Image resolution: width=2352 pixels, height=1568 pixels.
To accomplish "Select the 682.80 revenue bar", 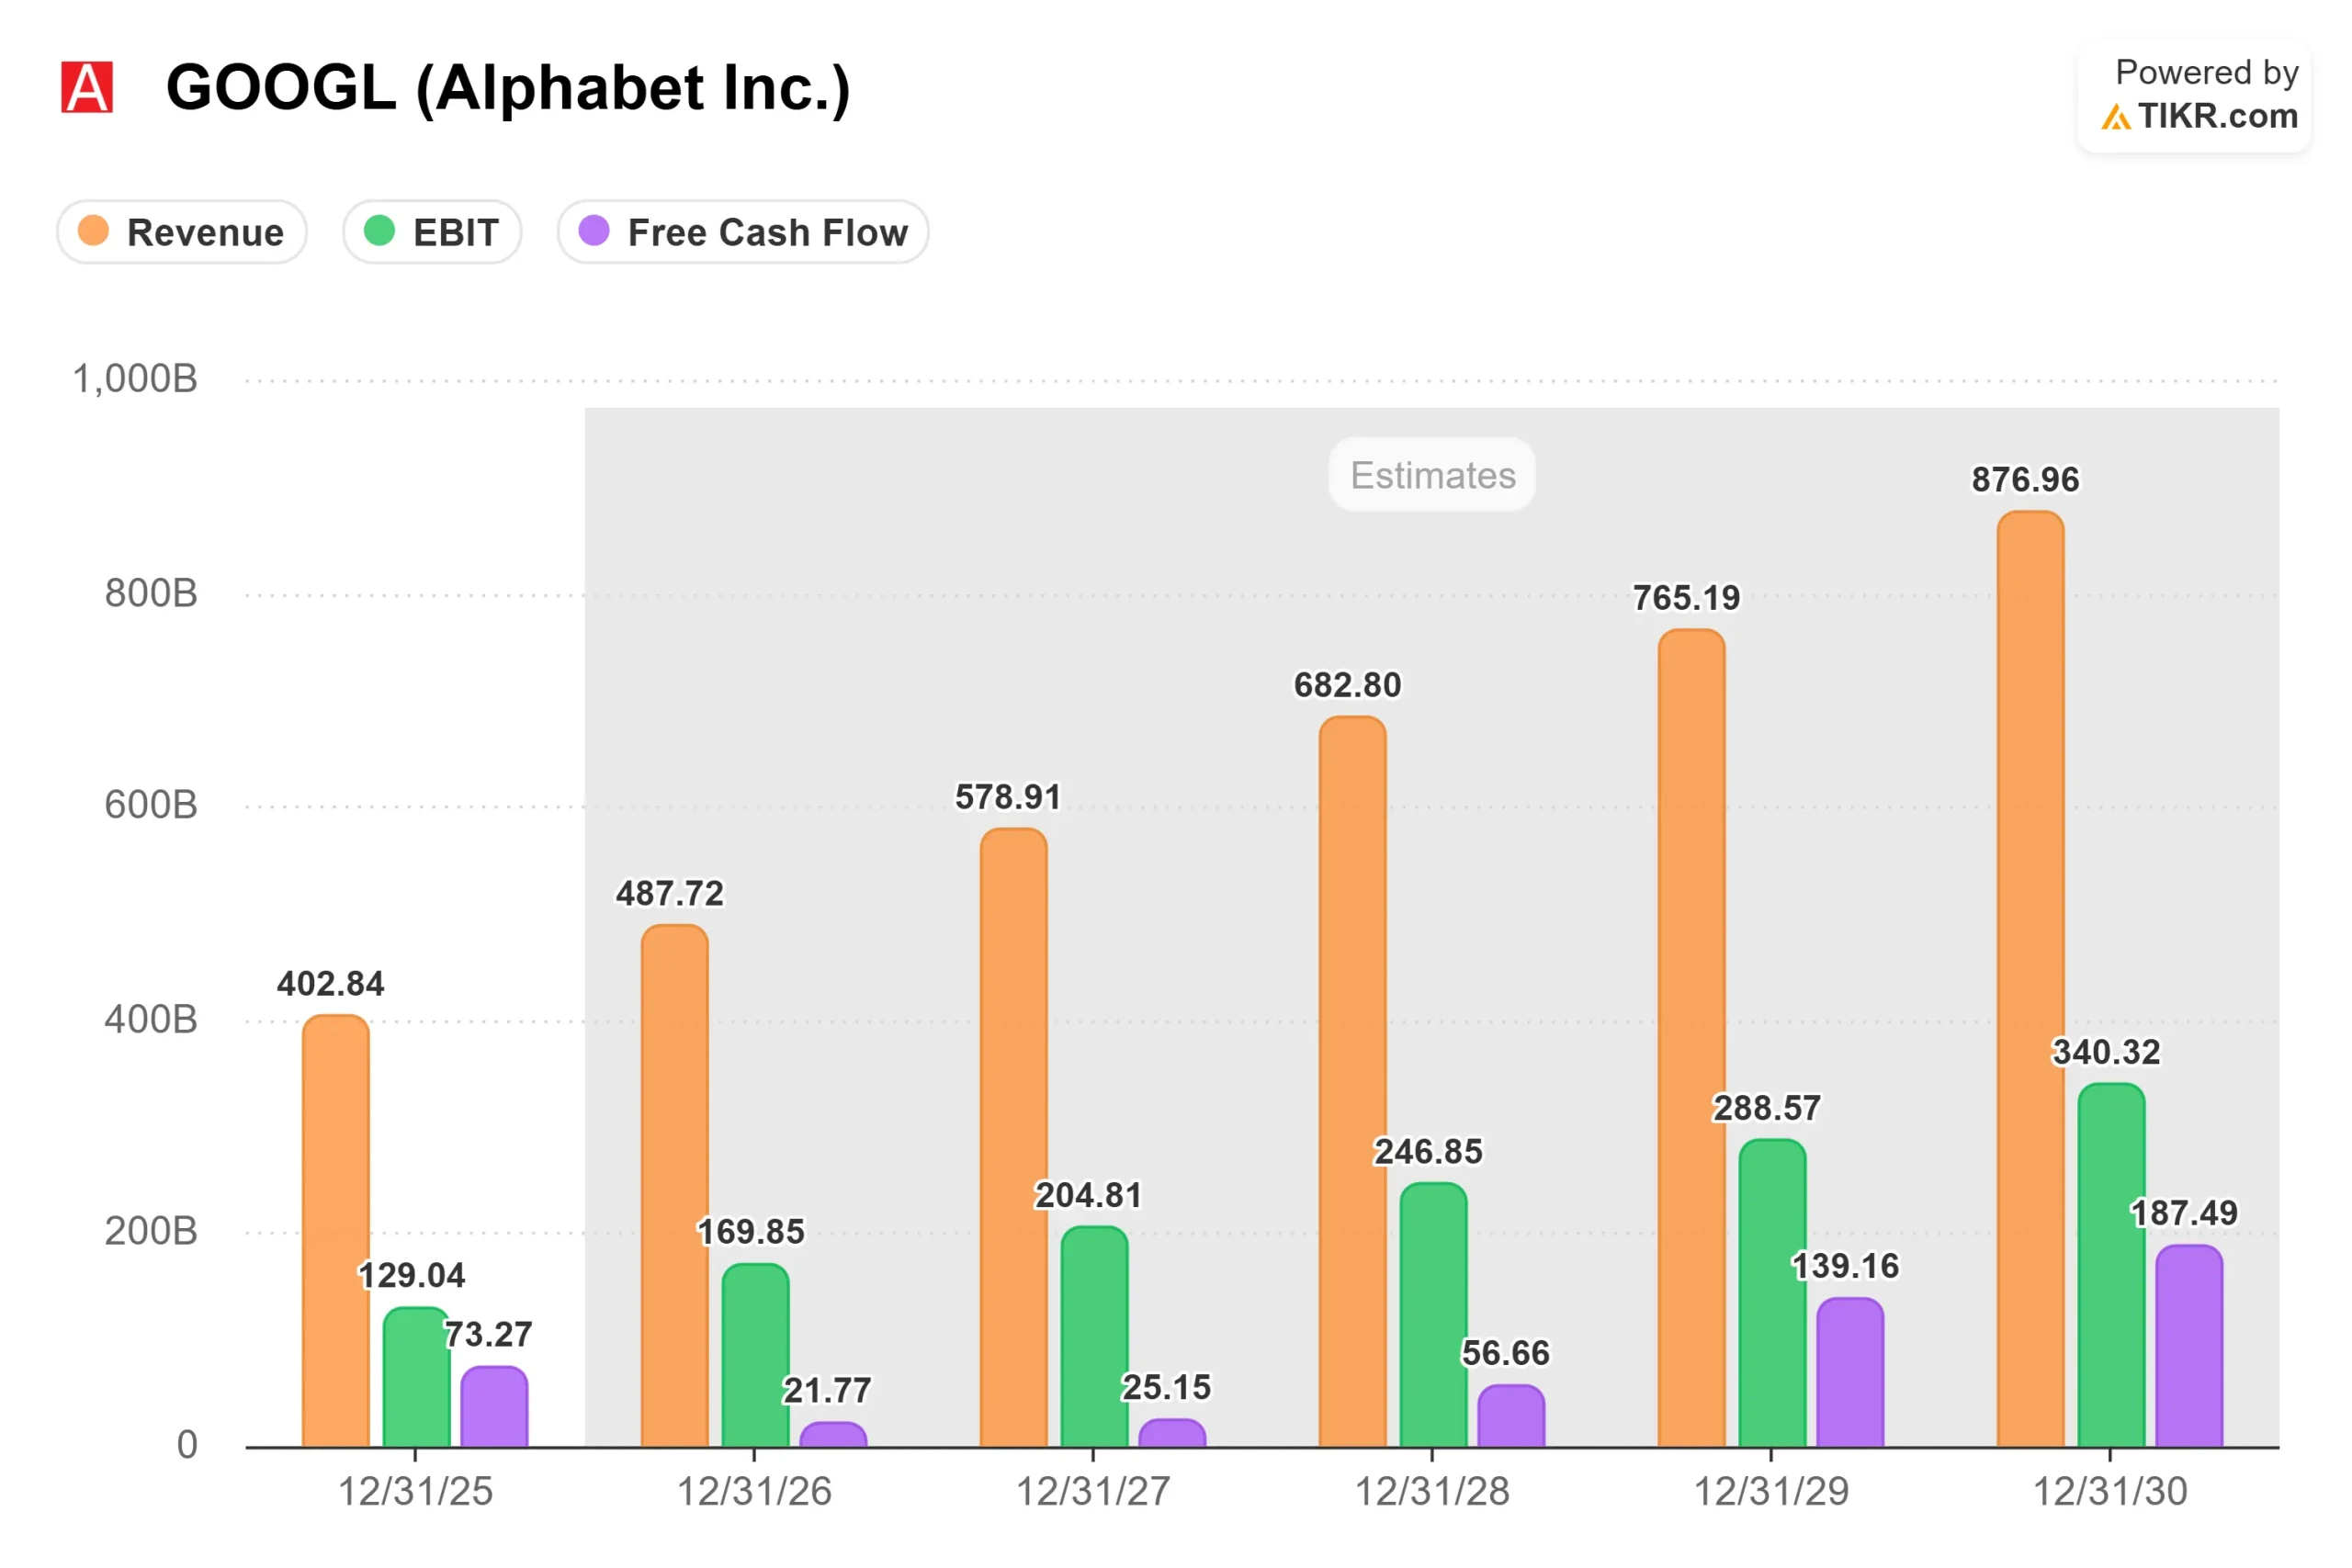I will 1353,1082.
